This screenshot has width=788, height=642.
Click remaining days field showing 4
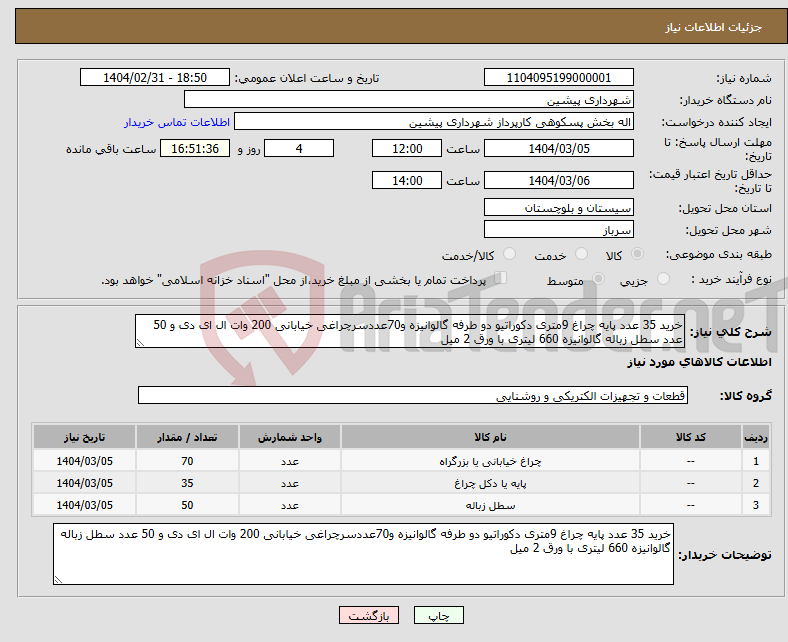pyautogui.click(x=299, y=148)
